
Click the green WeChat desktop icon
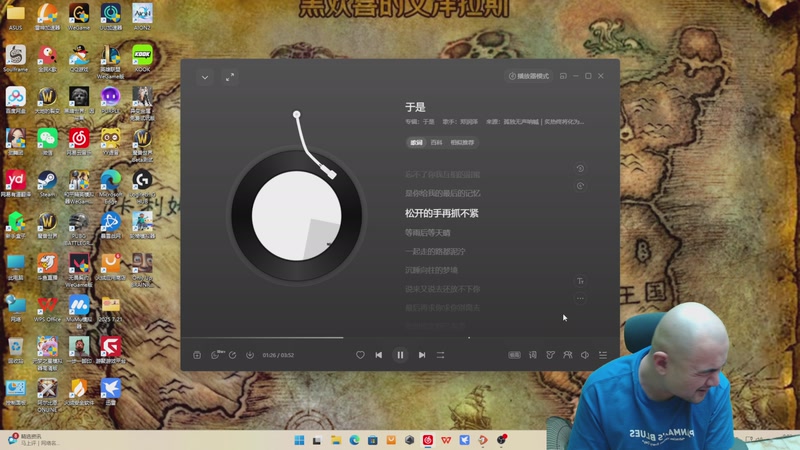pyautogui.click(x=47, y=142)
